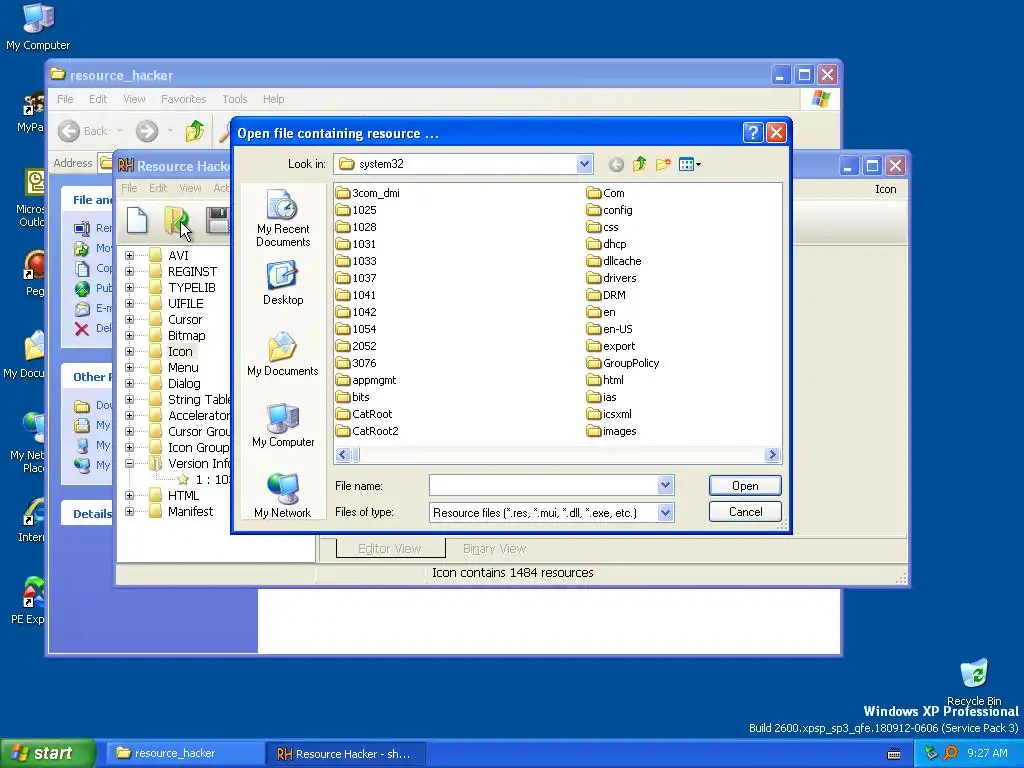The width and height of the screenshot is (1024, 768).
Task: Open My Network in places bar
Action: (283, 496)
